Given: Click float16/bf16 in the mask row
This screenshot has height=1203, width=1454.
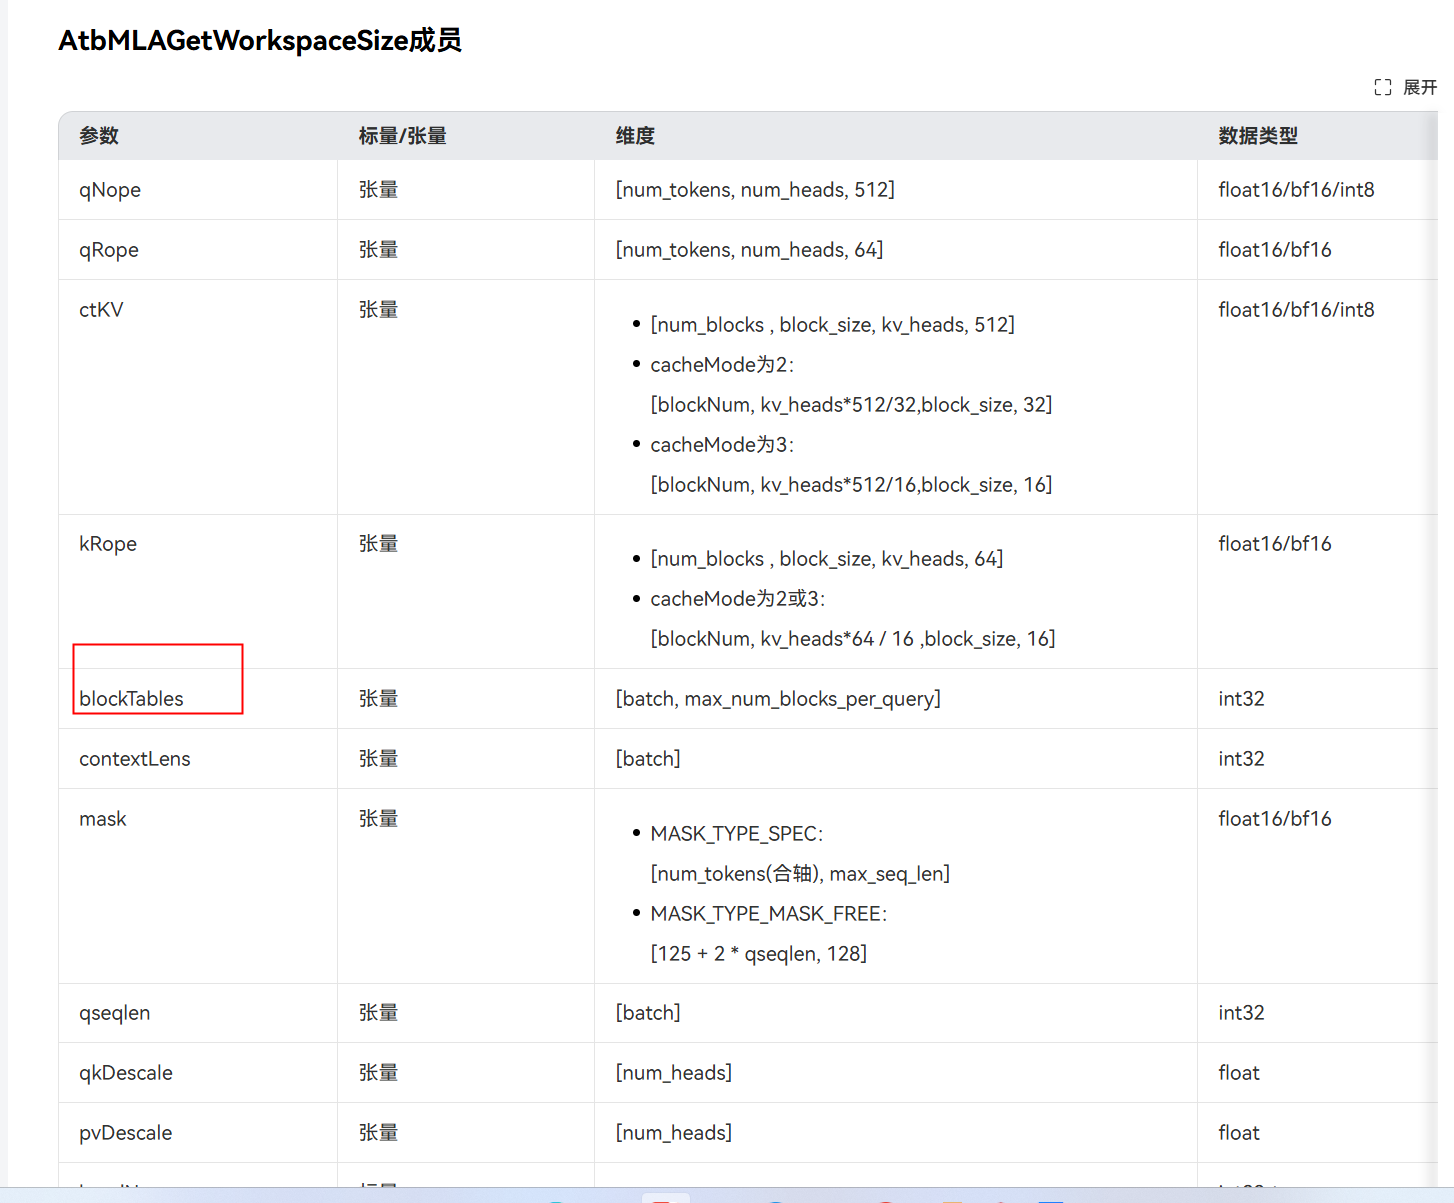Looking at the screenshot, I should (x=1275, y=819).
